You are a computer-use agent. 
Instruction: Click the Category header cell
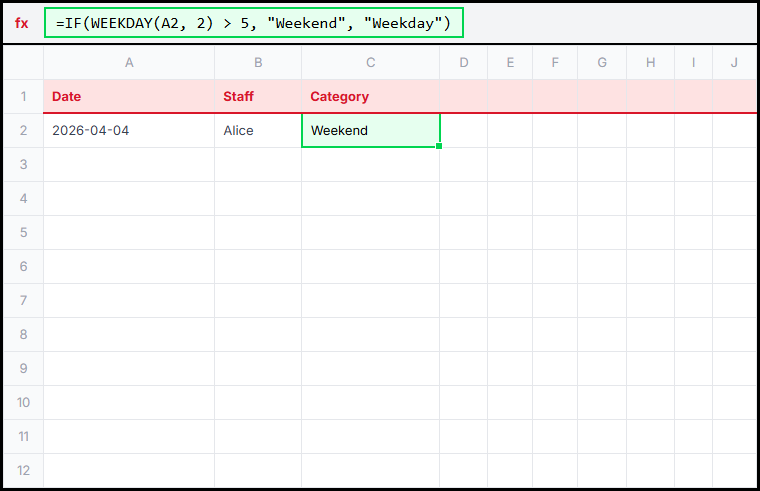click(x=370, y=97)
